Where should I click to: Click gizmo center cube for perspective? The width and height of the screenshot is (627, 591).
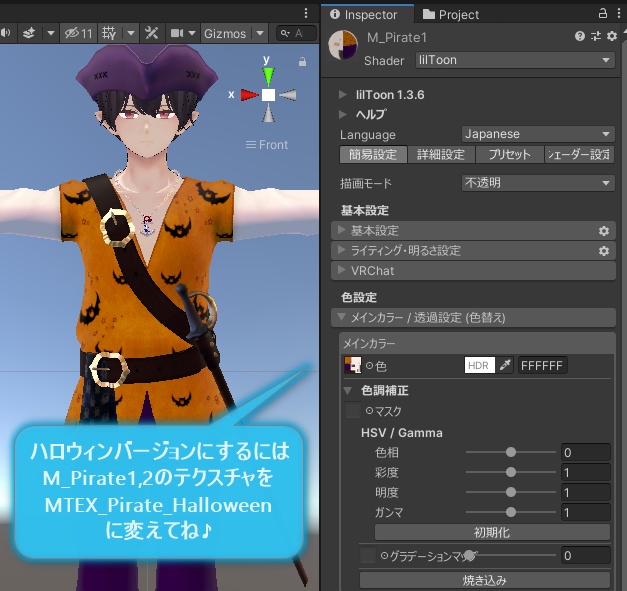click(x=268, y=95)
